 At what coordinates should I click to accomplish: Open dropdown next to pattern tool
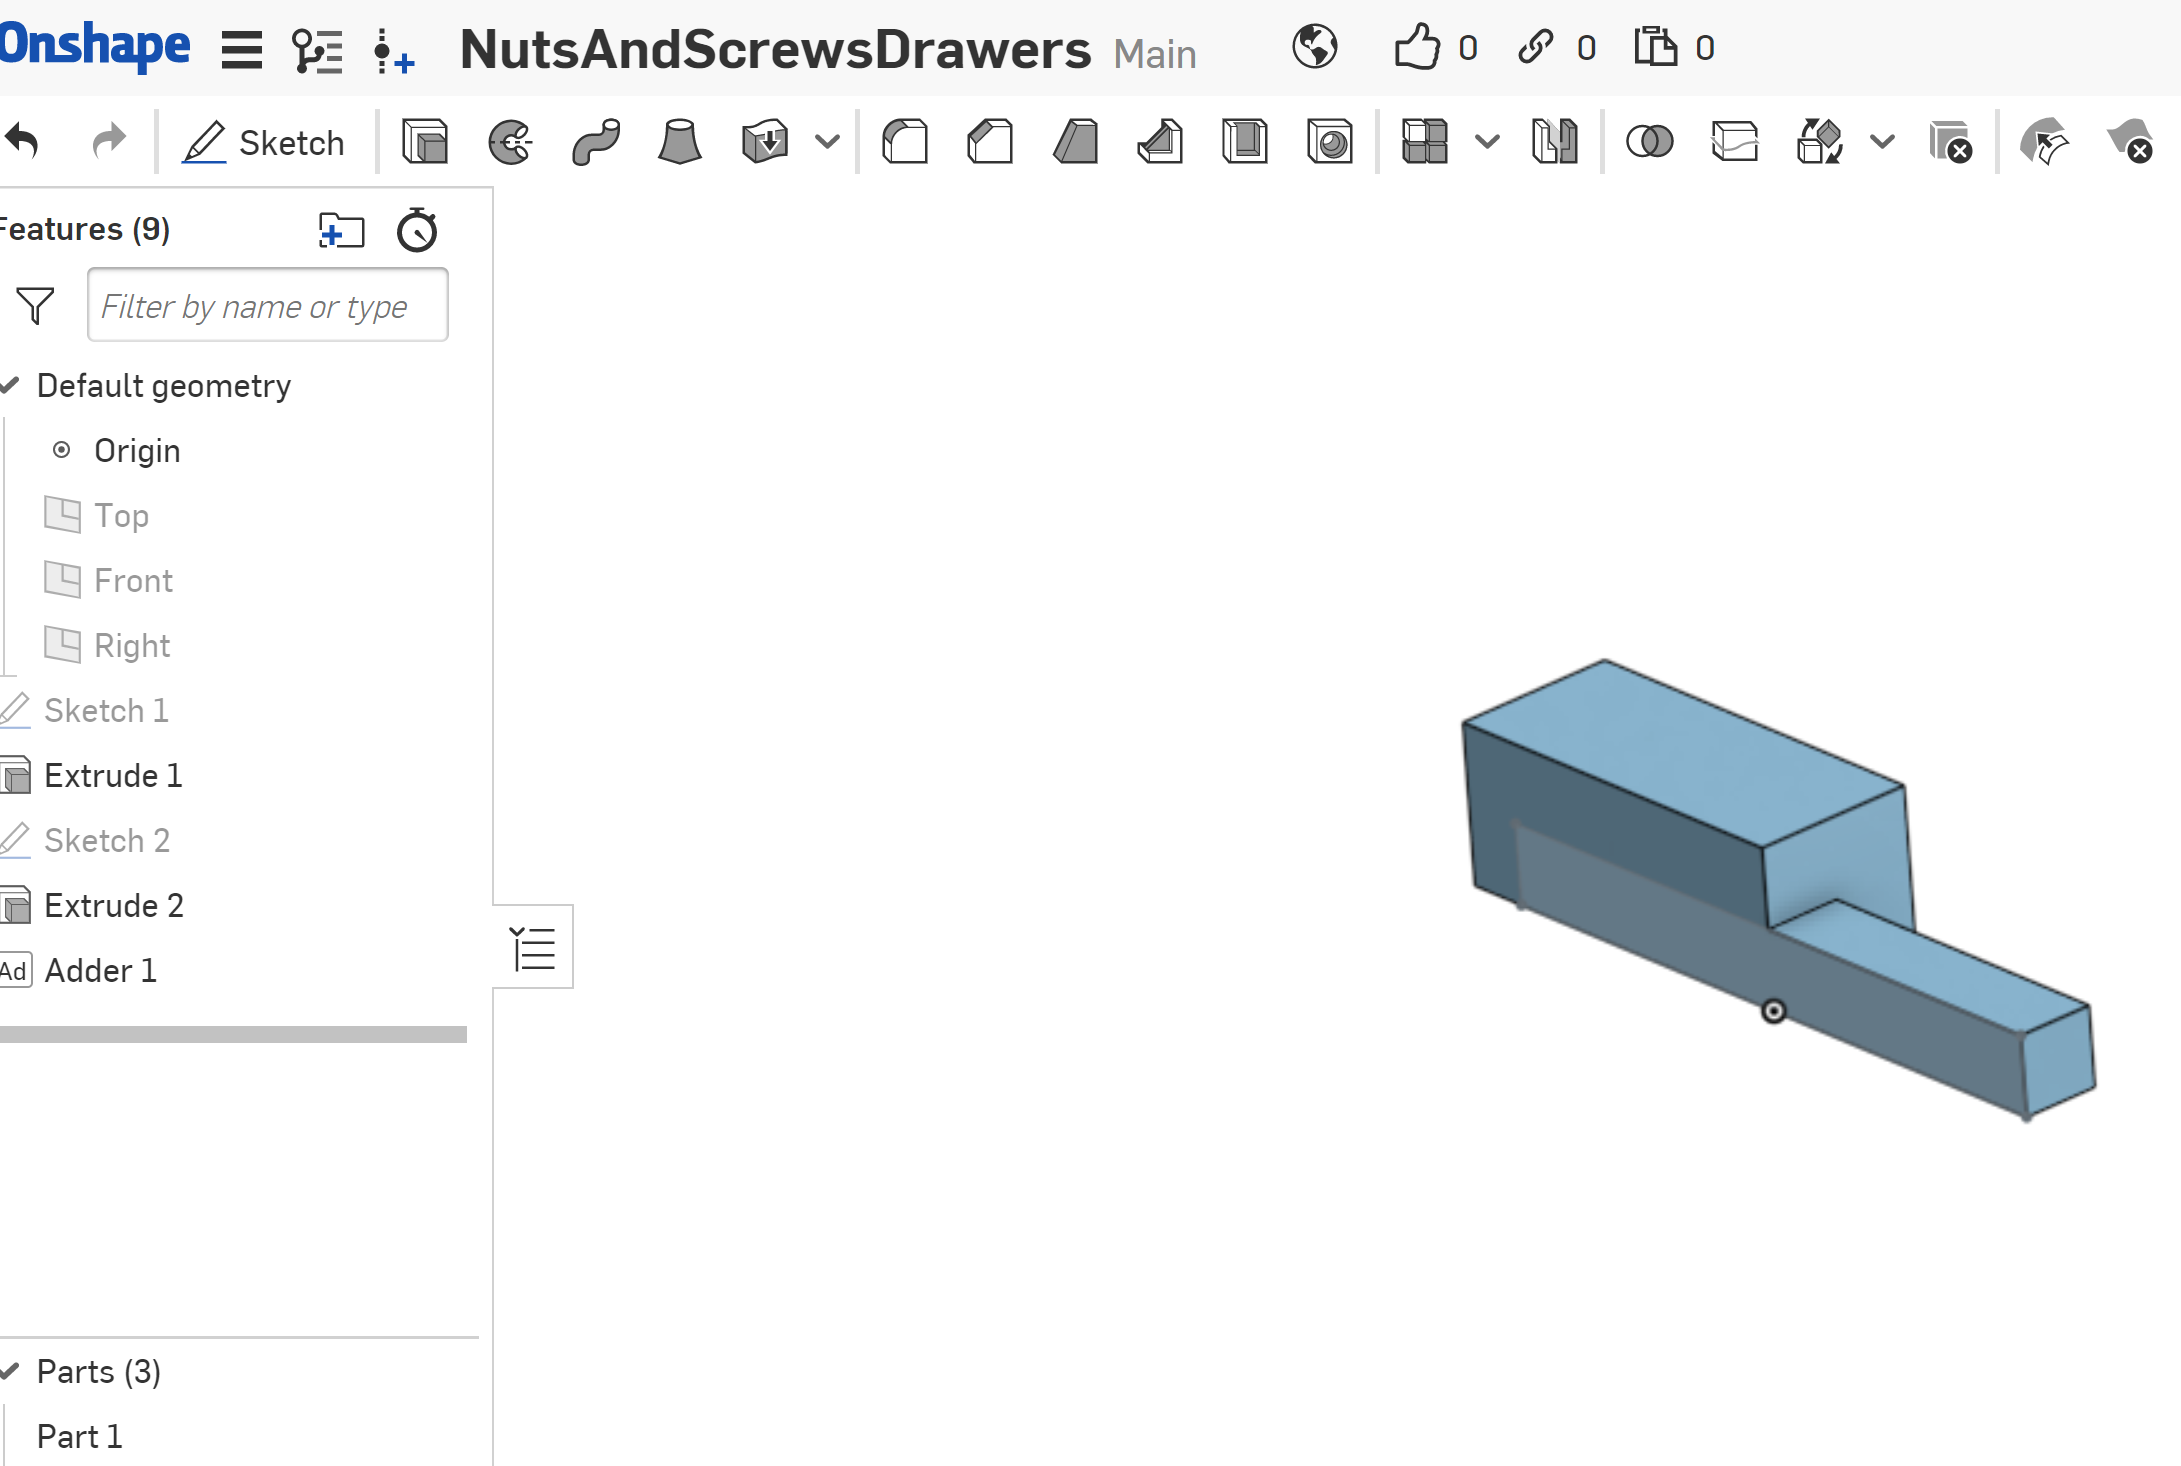pos(1487,142)
